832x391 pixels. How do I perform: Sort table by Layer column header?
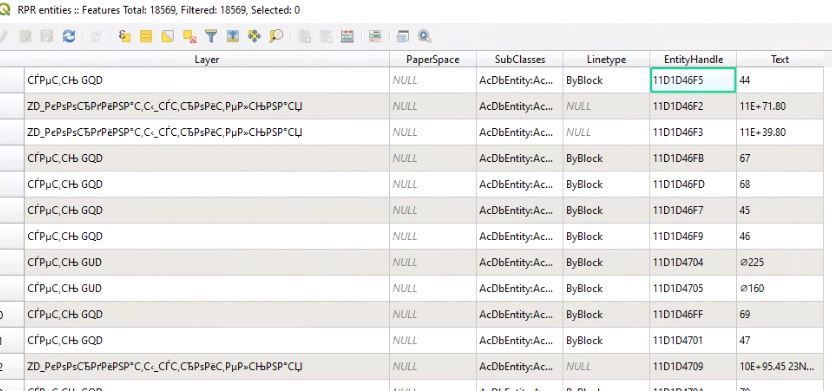pyautogui.click(x=207, y=59)
